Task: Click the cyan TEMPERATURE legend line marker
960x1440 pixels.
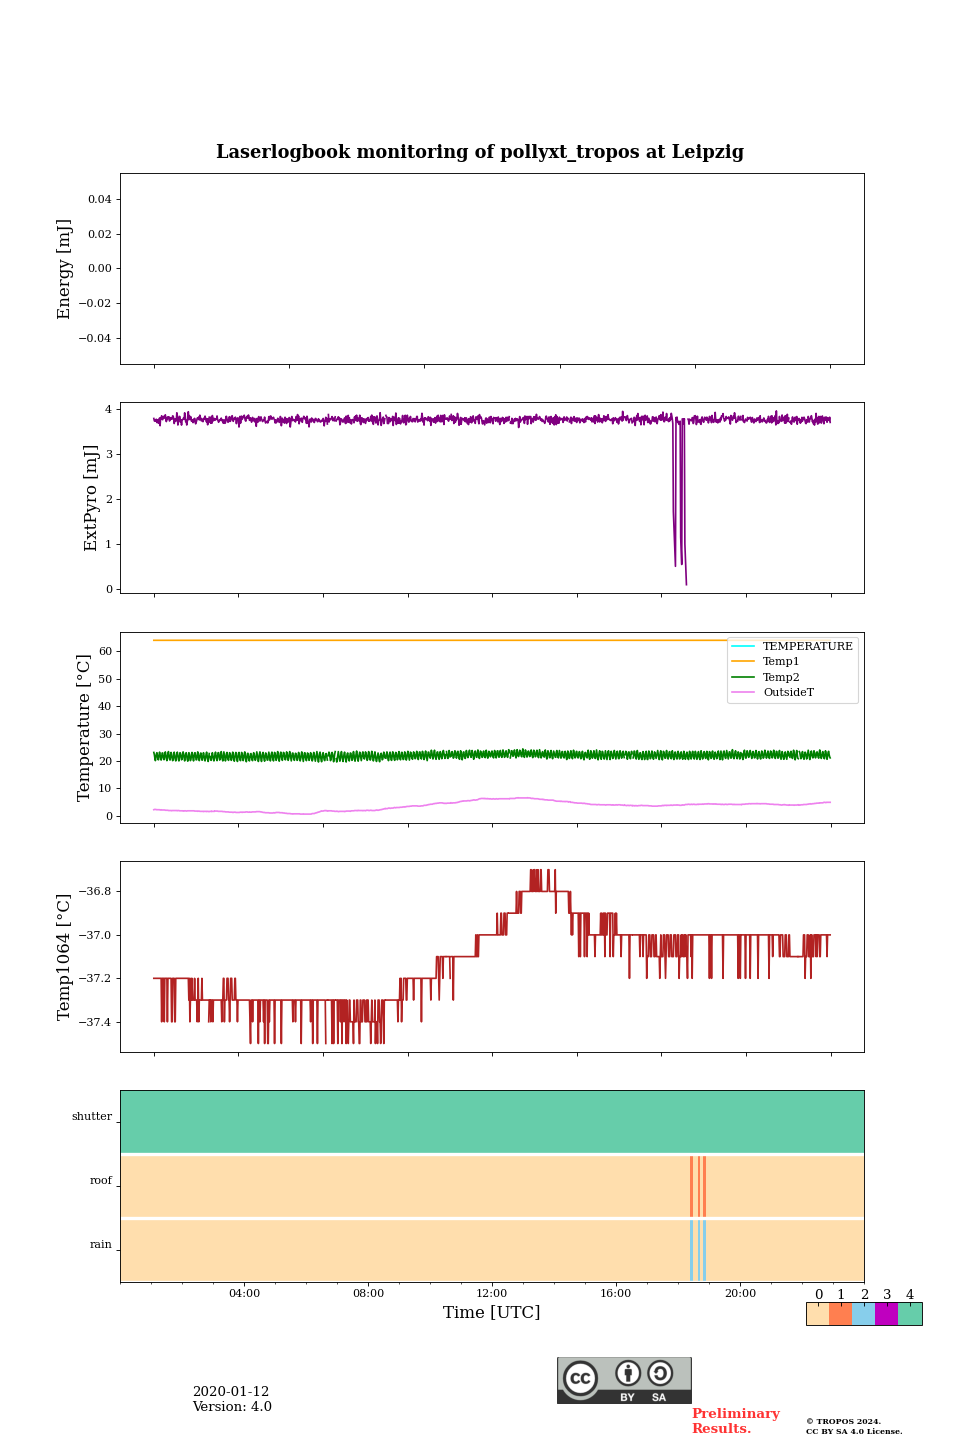Action: [743, 647]
